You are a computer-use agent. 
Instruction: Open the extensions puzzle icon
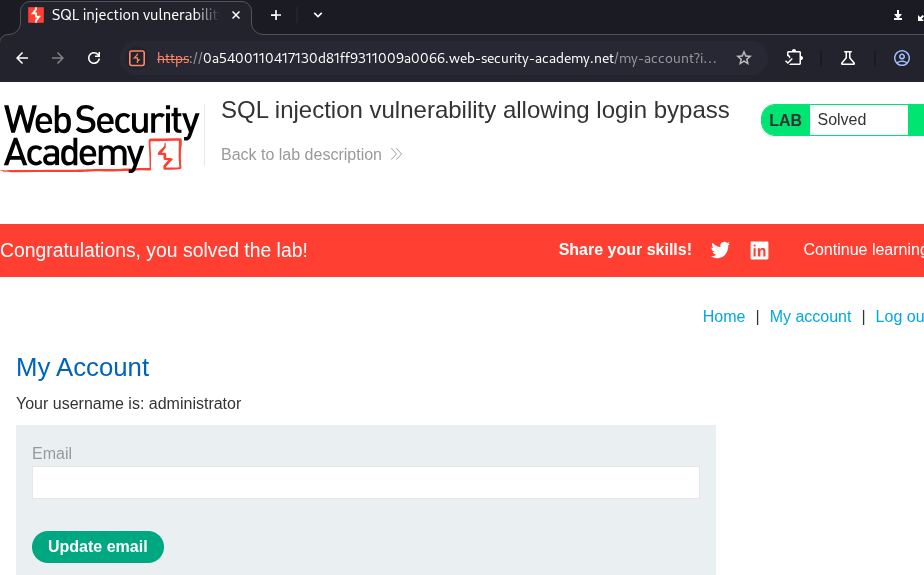[x=794, y=58]
